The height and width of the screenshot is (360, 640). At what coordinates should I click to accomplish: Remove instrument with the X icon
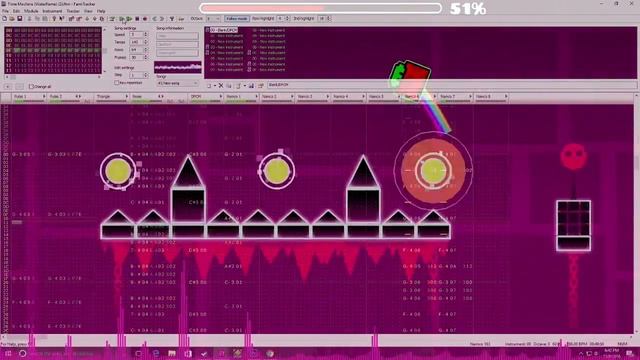click(221, 86)
